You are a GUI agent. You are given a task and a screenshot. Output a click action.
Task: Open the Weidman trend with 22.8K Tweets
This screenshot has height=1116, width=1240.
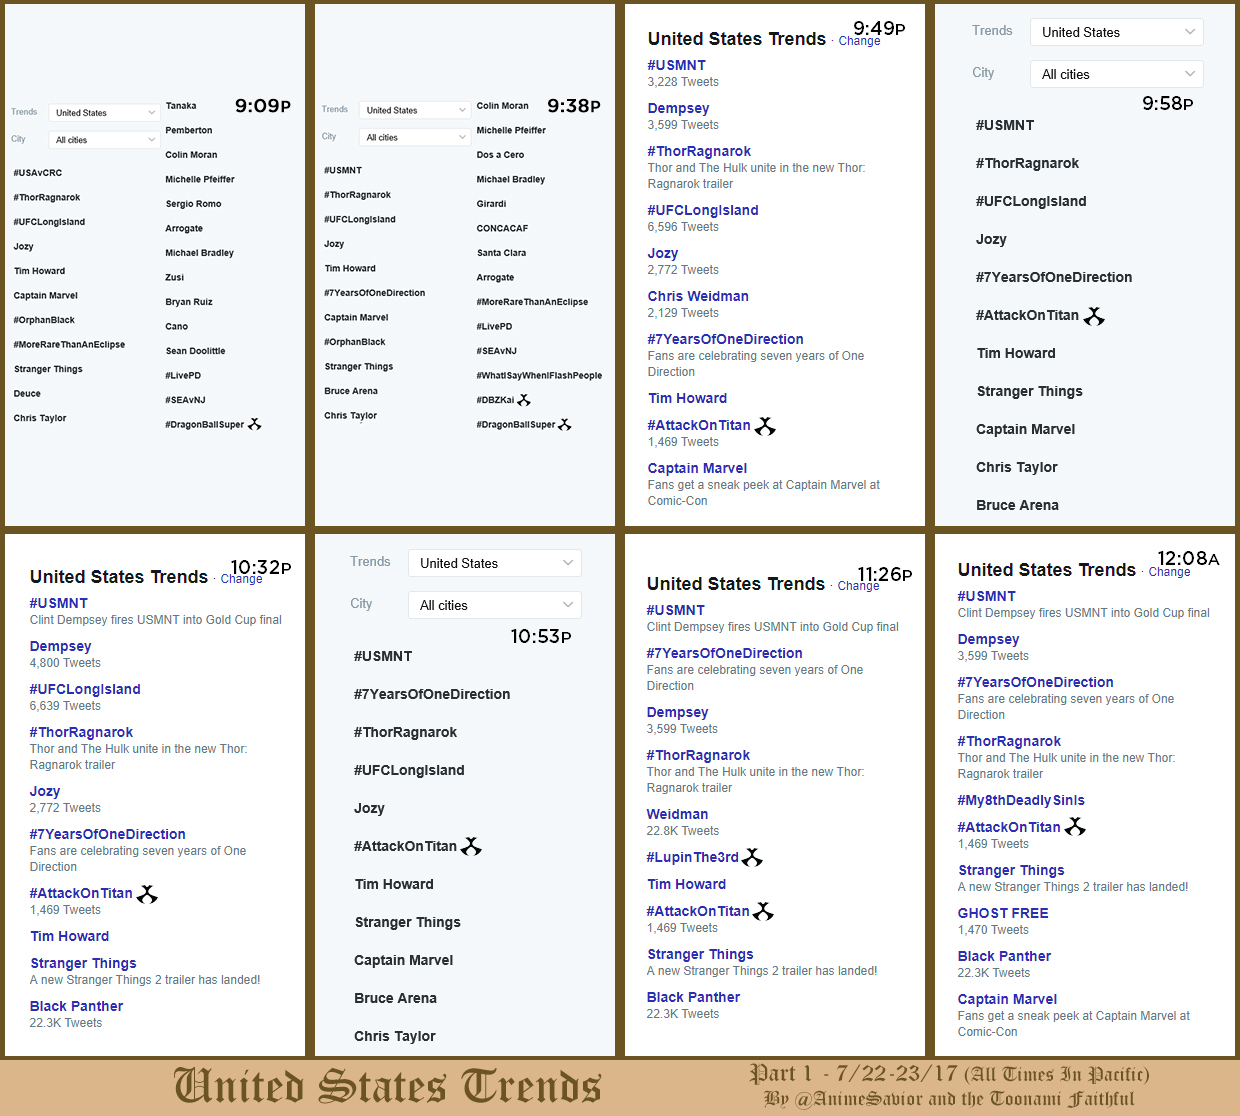(x=677, y=814)
